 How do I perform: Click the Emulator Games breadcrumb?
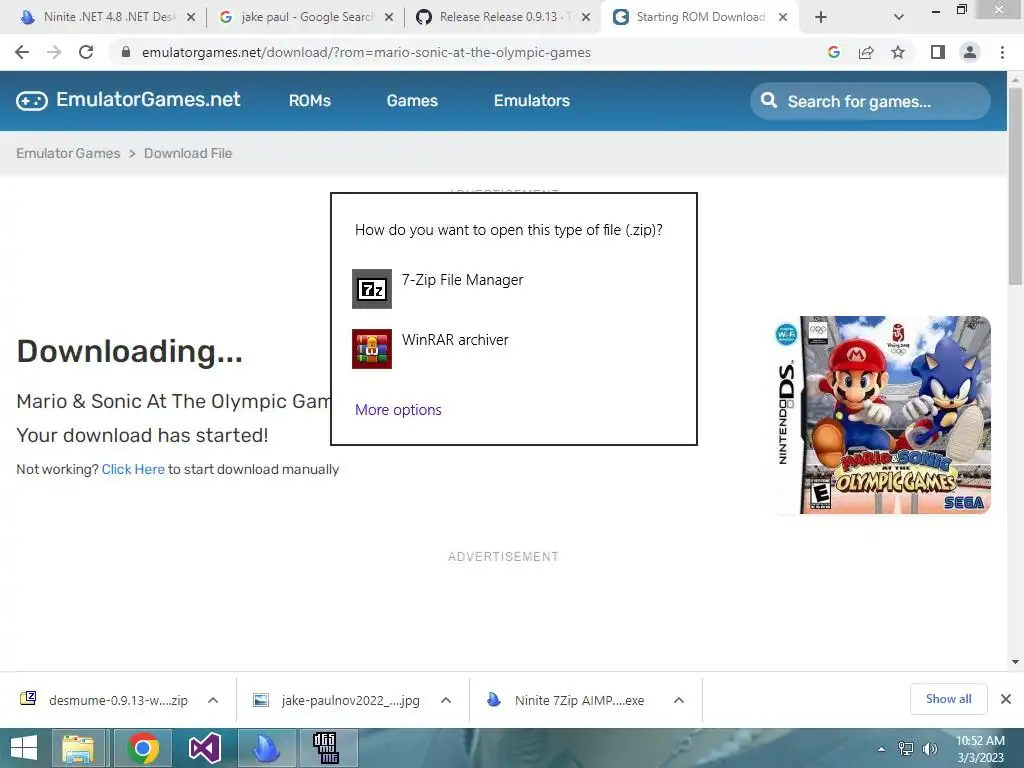[69, 153]
